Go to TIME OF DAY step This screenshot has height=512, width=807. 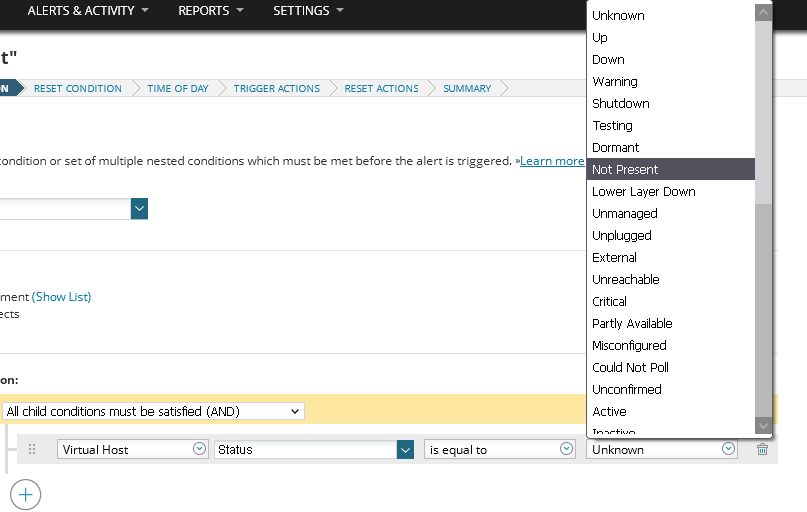178,89
